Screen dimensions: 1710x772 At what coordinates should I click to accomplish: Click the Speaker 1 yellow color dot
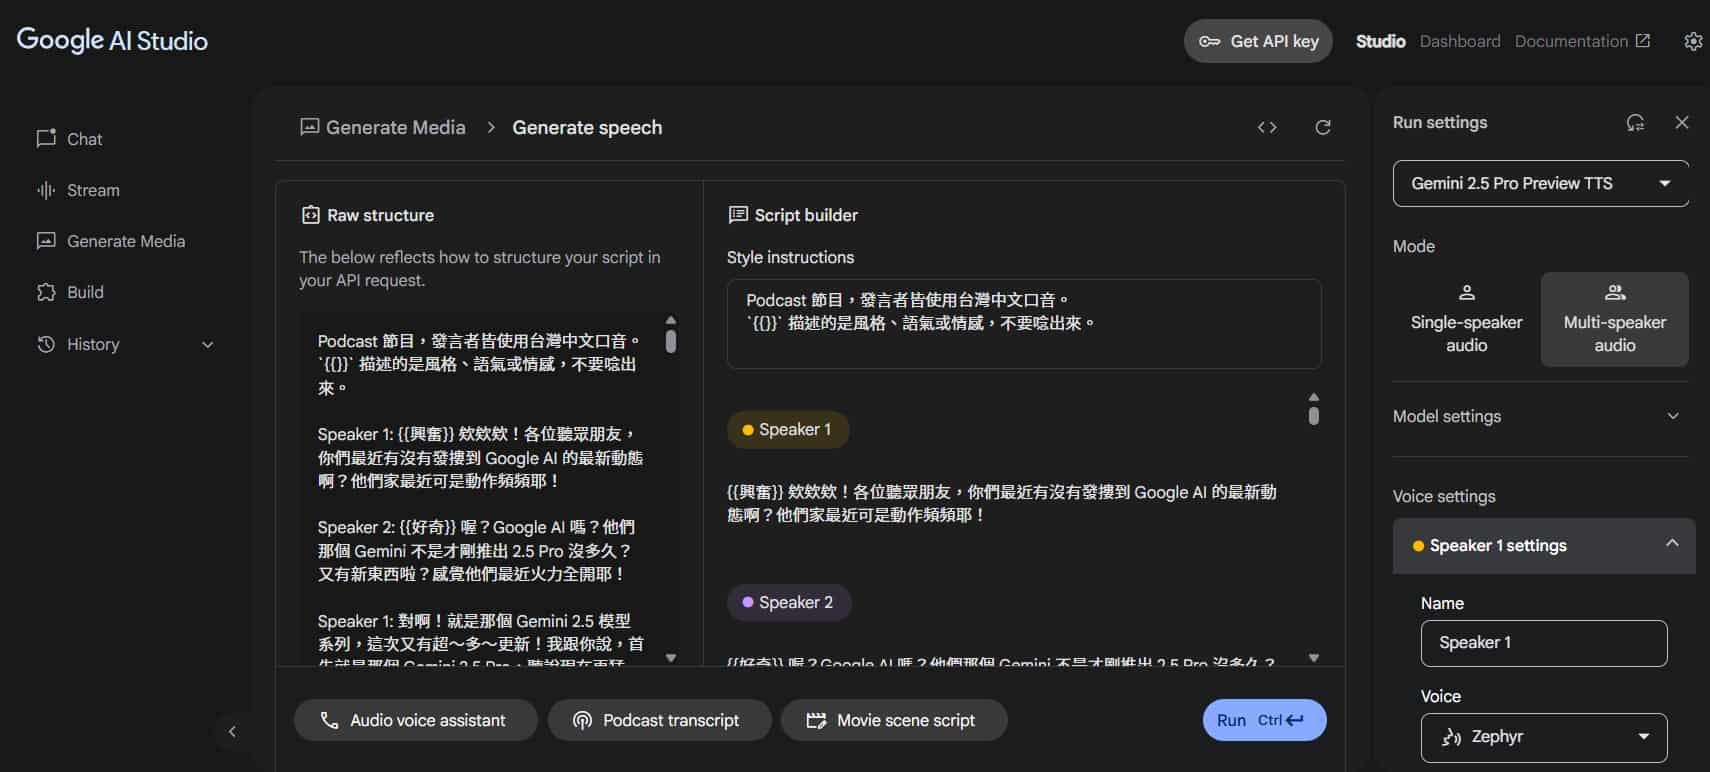coord(748,430)
